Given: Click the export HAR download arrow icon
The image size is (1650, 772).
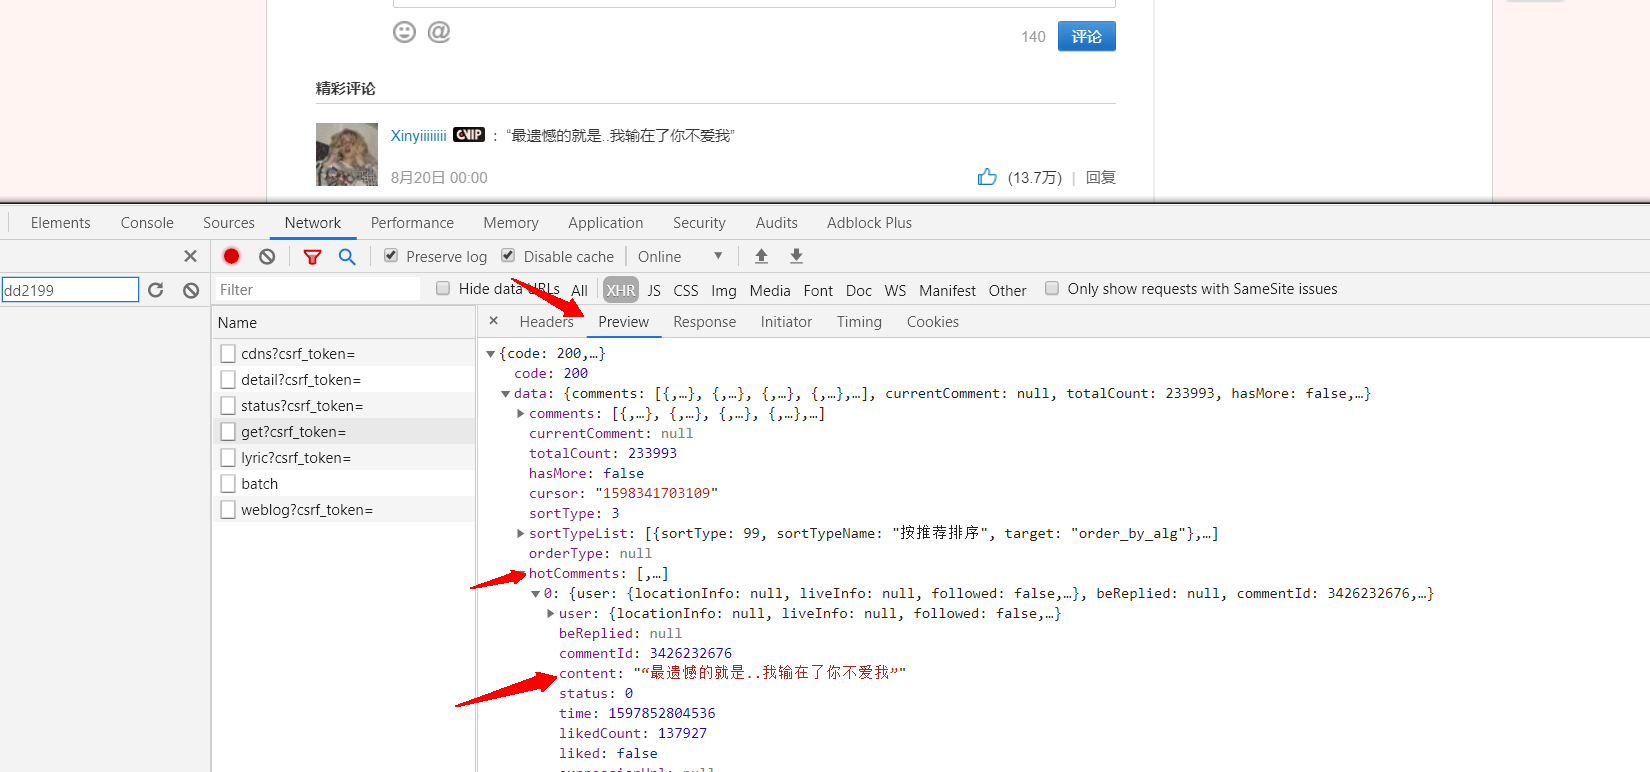Looking at the screenshot, I should 796,256.
